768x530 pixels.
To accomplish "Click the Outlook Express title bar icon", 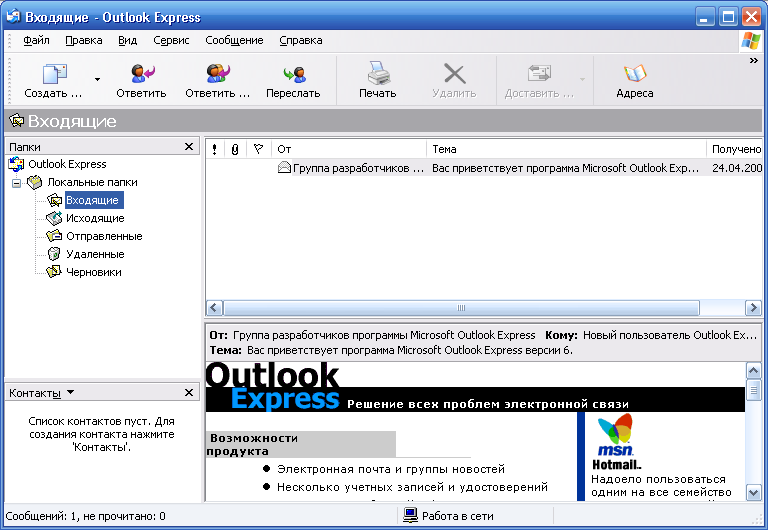I will pos(13,17).
